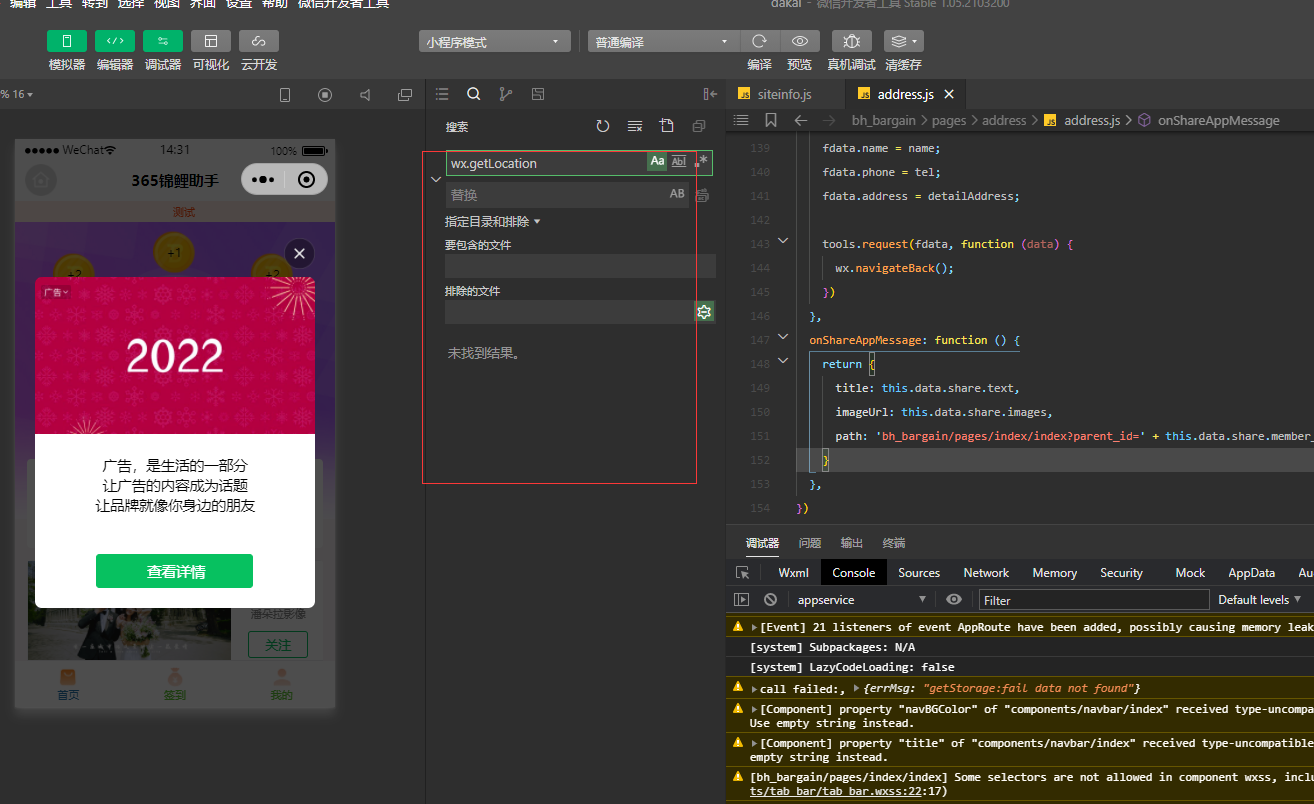The width and height of the screenshot is (1314, 804).
Task: Click the green 查看详情 button
Action: coord(174,571)
